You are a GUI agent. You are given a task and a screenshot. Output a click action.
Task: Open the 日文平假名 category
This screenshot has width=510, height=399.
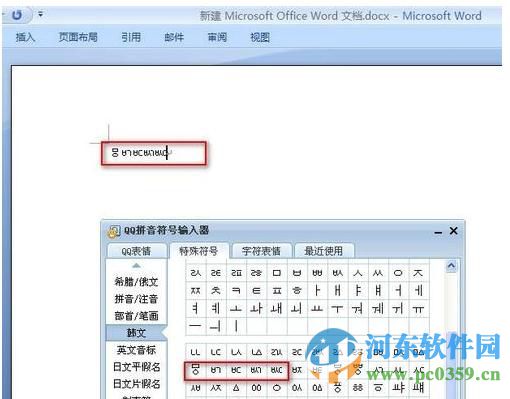point(136,367)
